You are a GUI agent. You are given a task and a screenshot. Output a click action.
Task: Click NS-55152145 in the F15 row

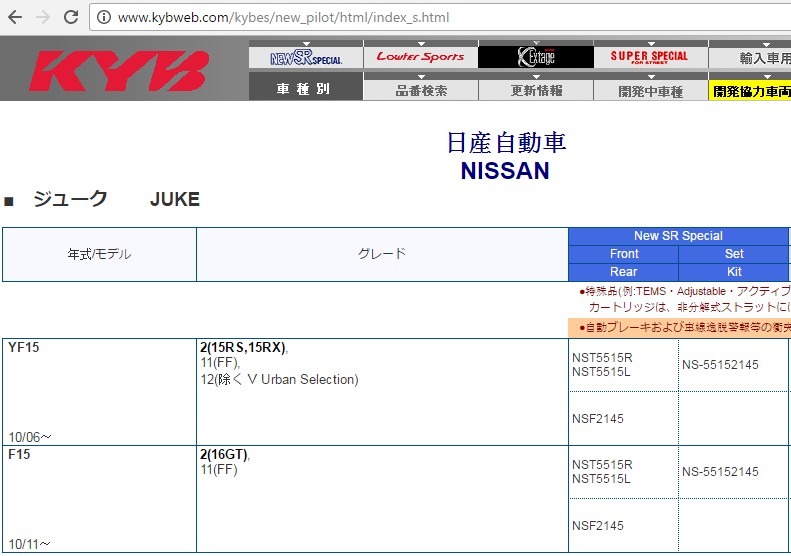720,472
